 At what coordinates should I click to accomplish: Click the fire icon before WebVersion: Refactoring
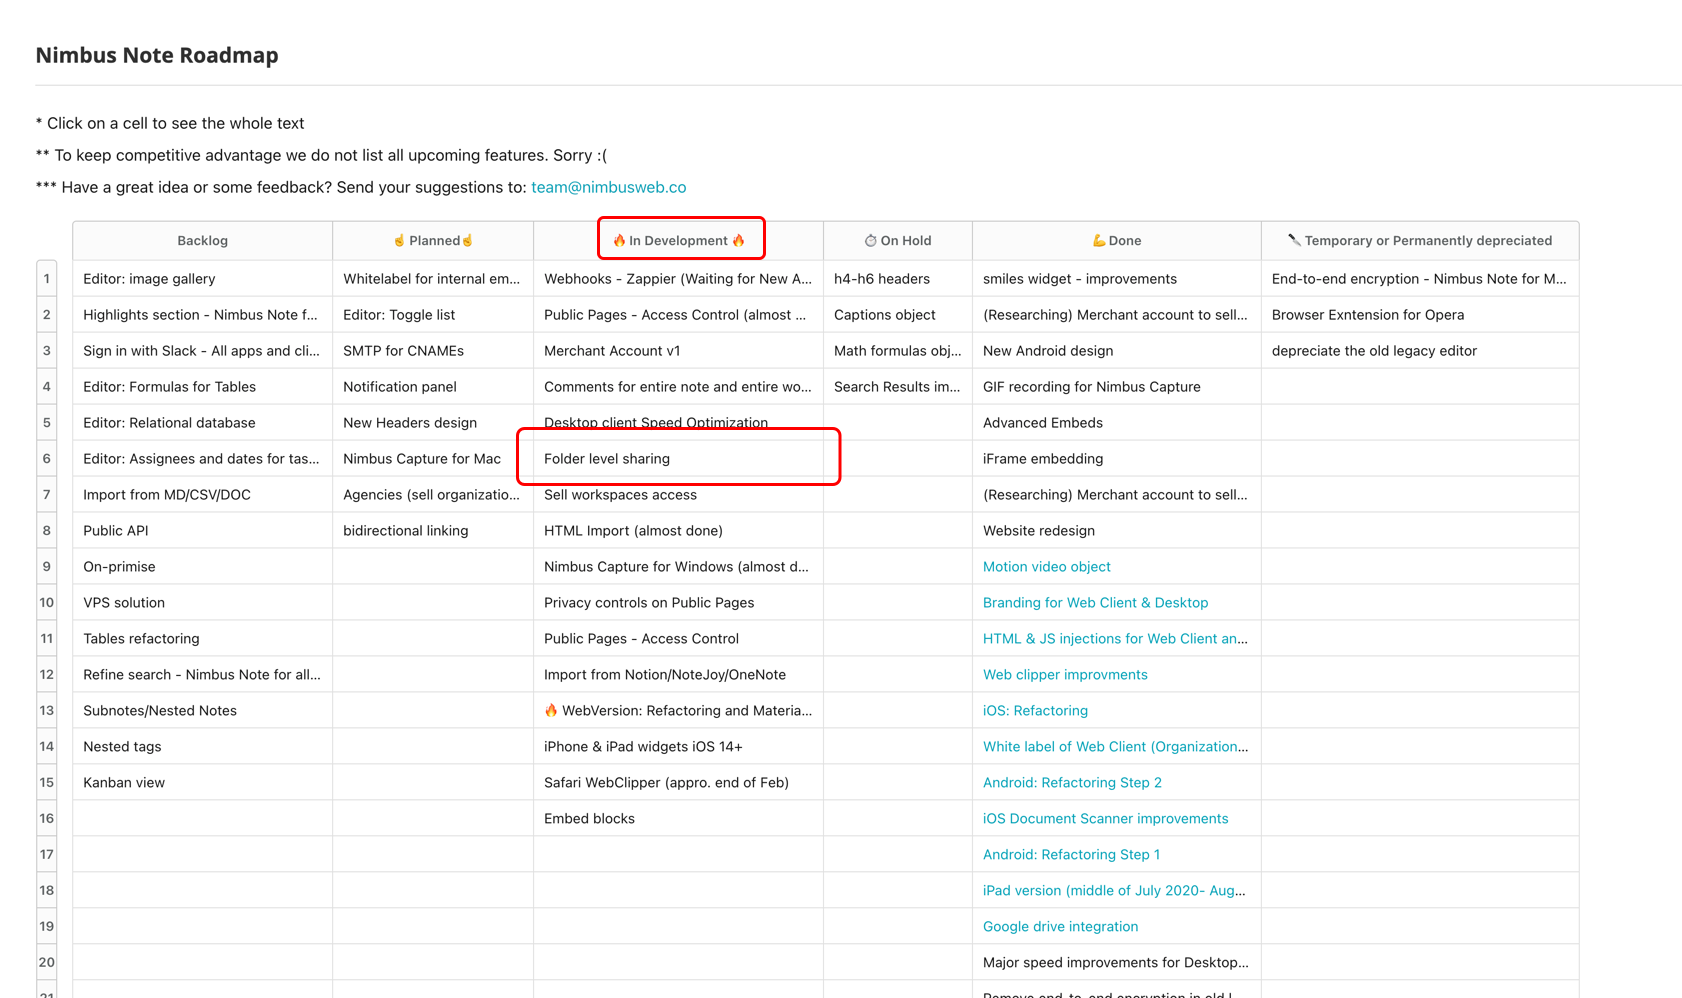point(551,710)
